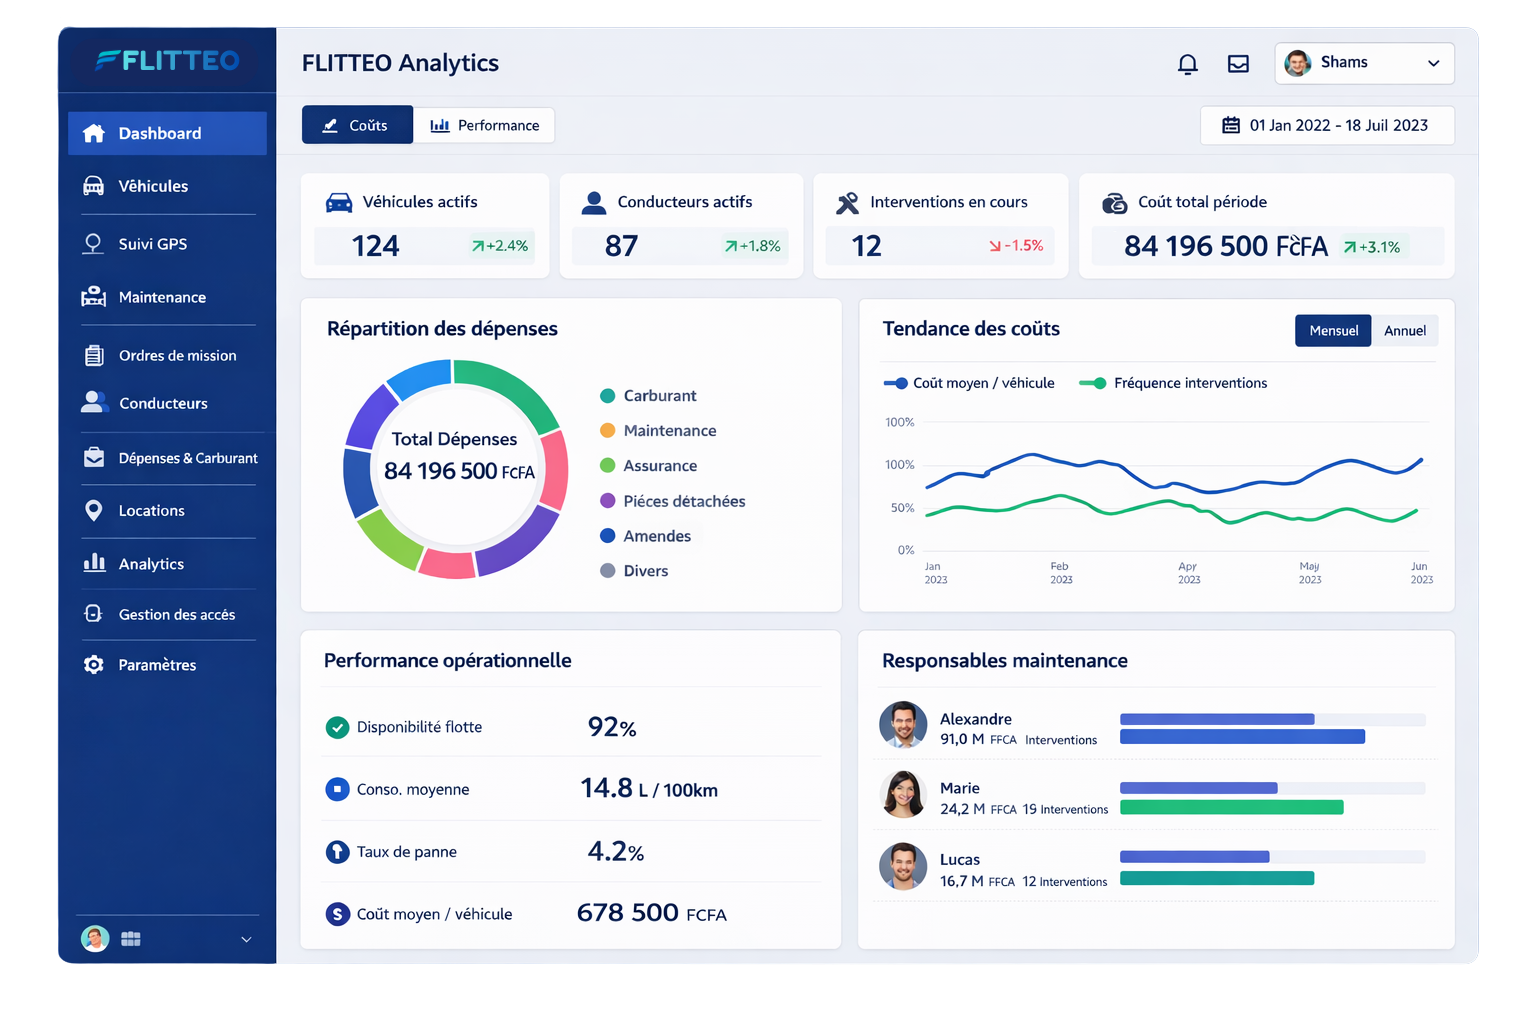Toggle Maintenance legend entry in donut chart
This screenshot has width=1536, height=1024.
[x=658, y=431]
